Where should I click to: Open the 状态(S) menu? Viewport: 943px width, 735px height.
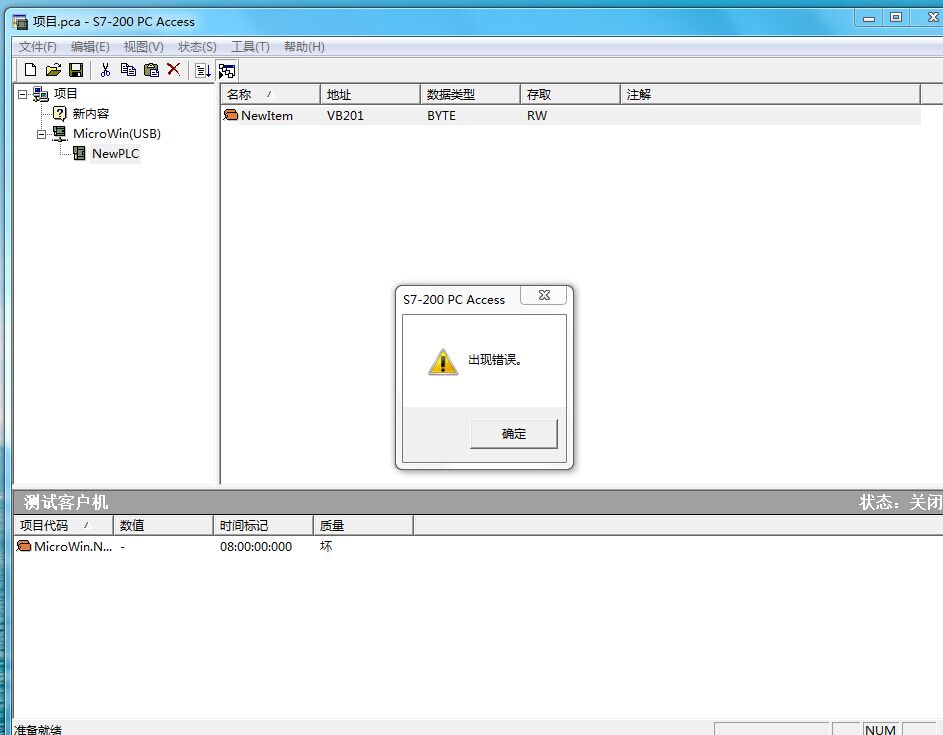(197, 47)
